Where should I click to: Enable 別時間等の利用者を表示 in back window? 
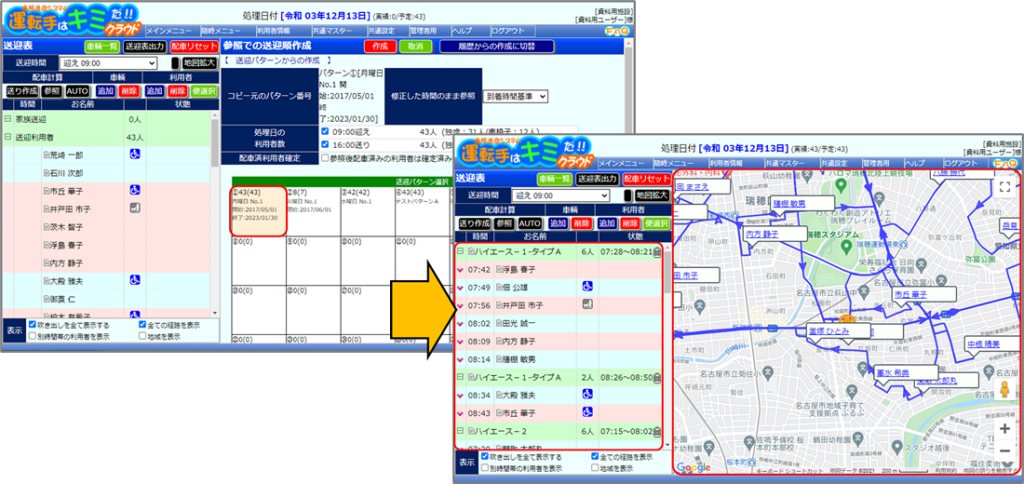point(32,336)
